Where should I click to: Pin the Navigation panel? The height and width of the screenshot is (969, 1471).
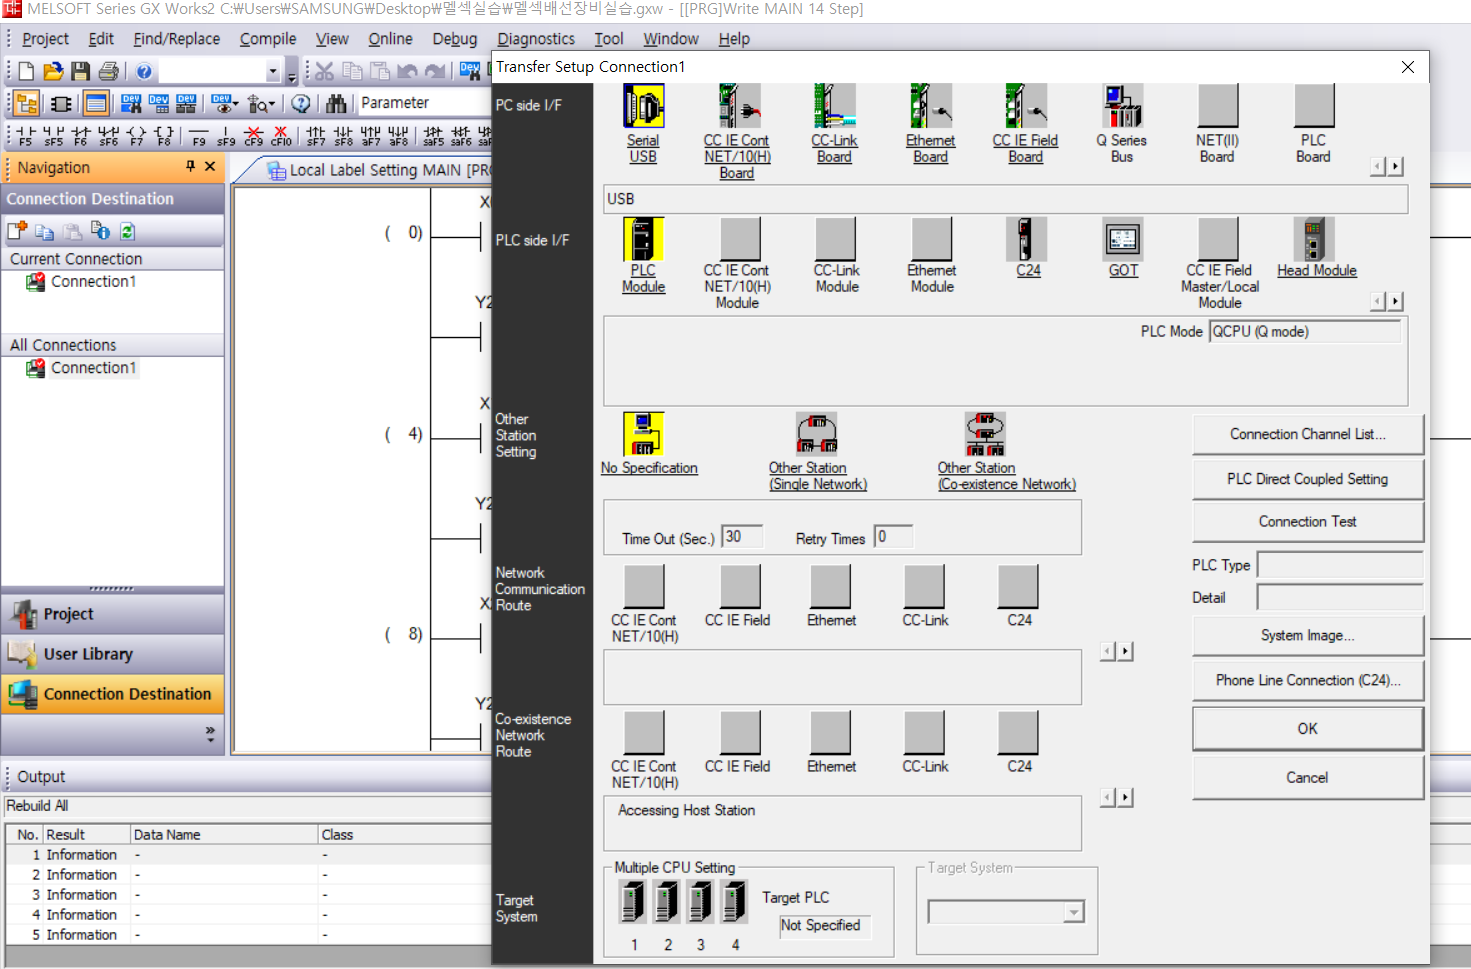point(190,166)
